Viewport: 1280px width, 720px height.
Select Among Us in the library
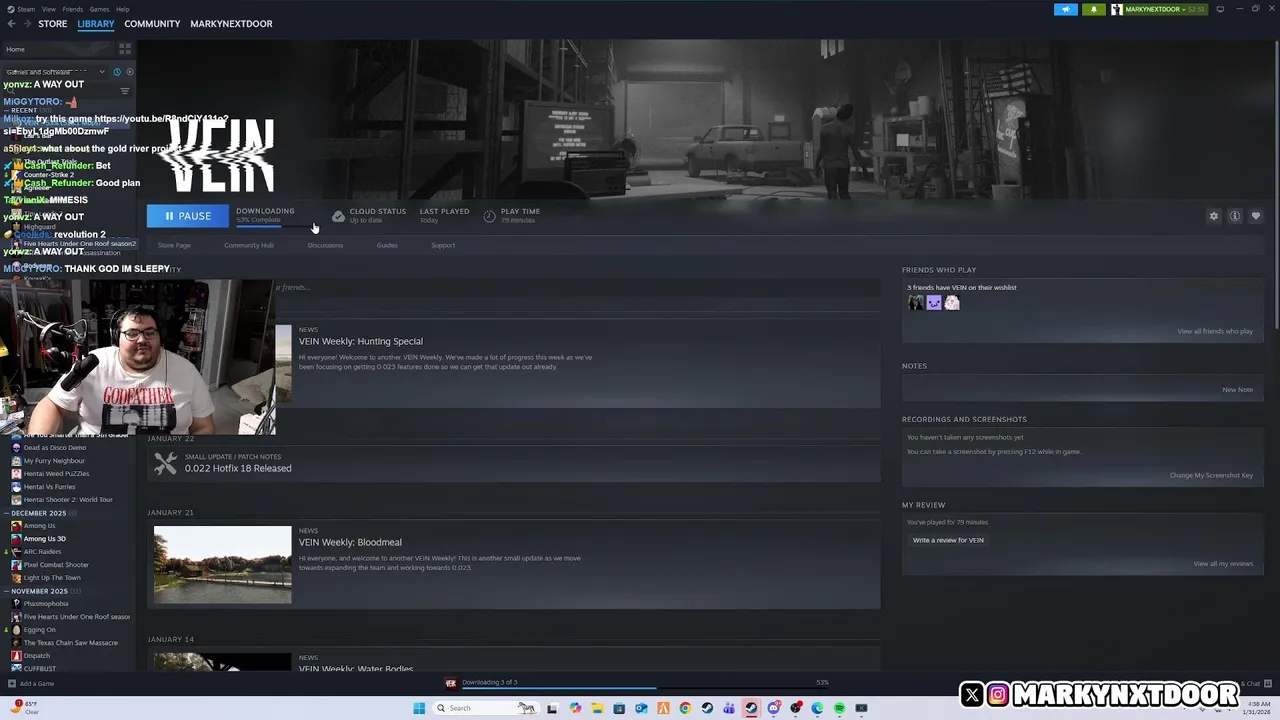pyautogui.click(x=39, y=526)
